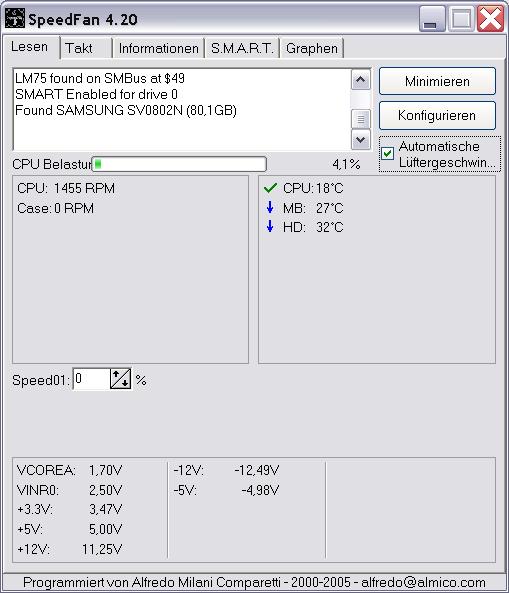Click the SpeedFan title bar app icon
This screenshot has width=509, height=593.
point(15,18)
